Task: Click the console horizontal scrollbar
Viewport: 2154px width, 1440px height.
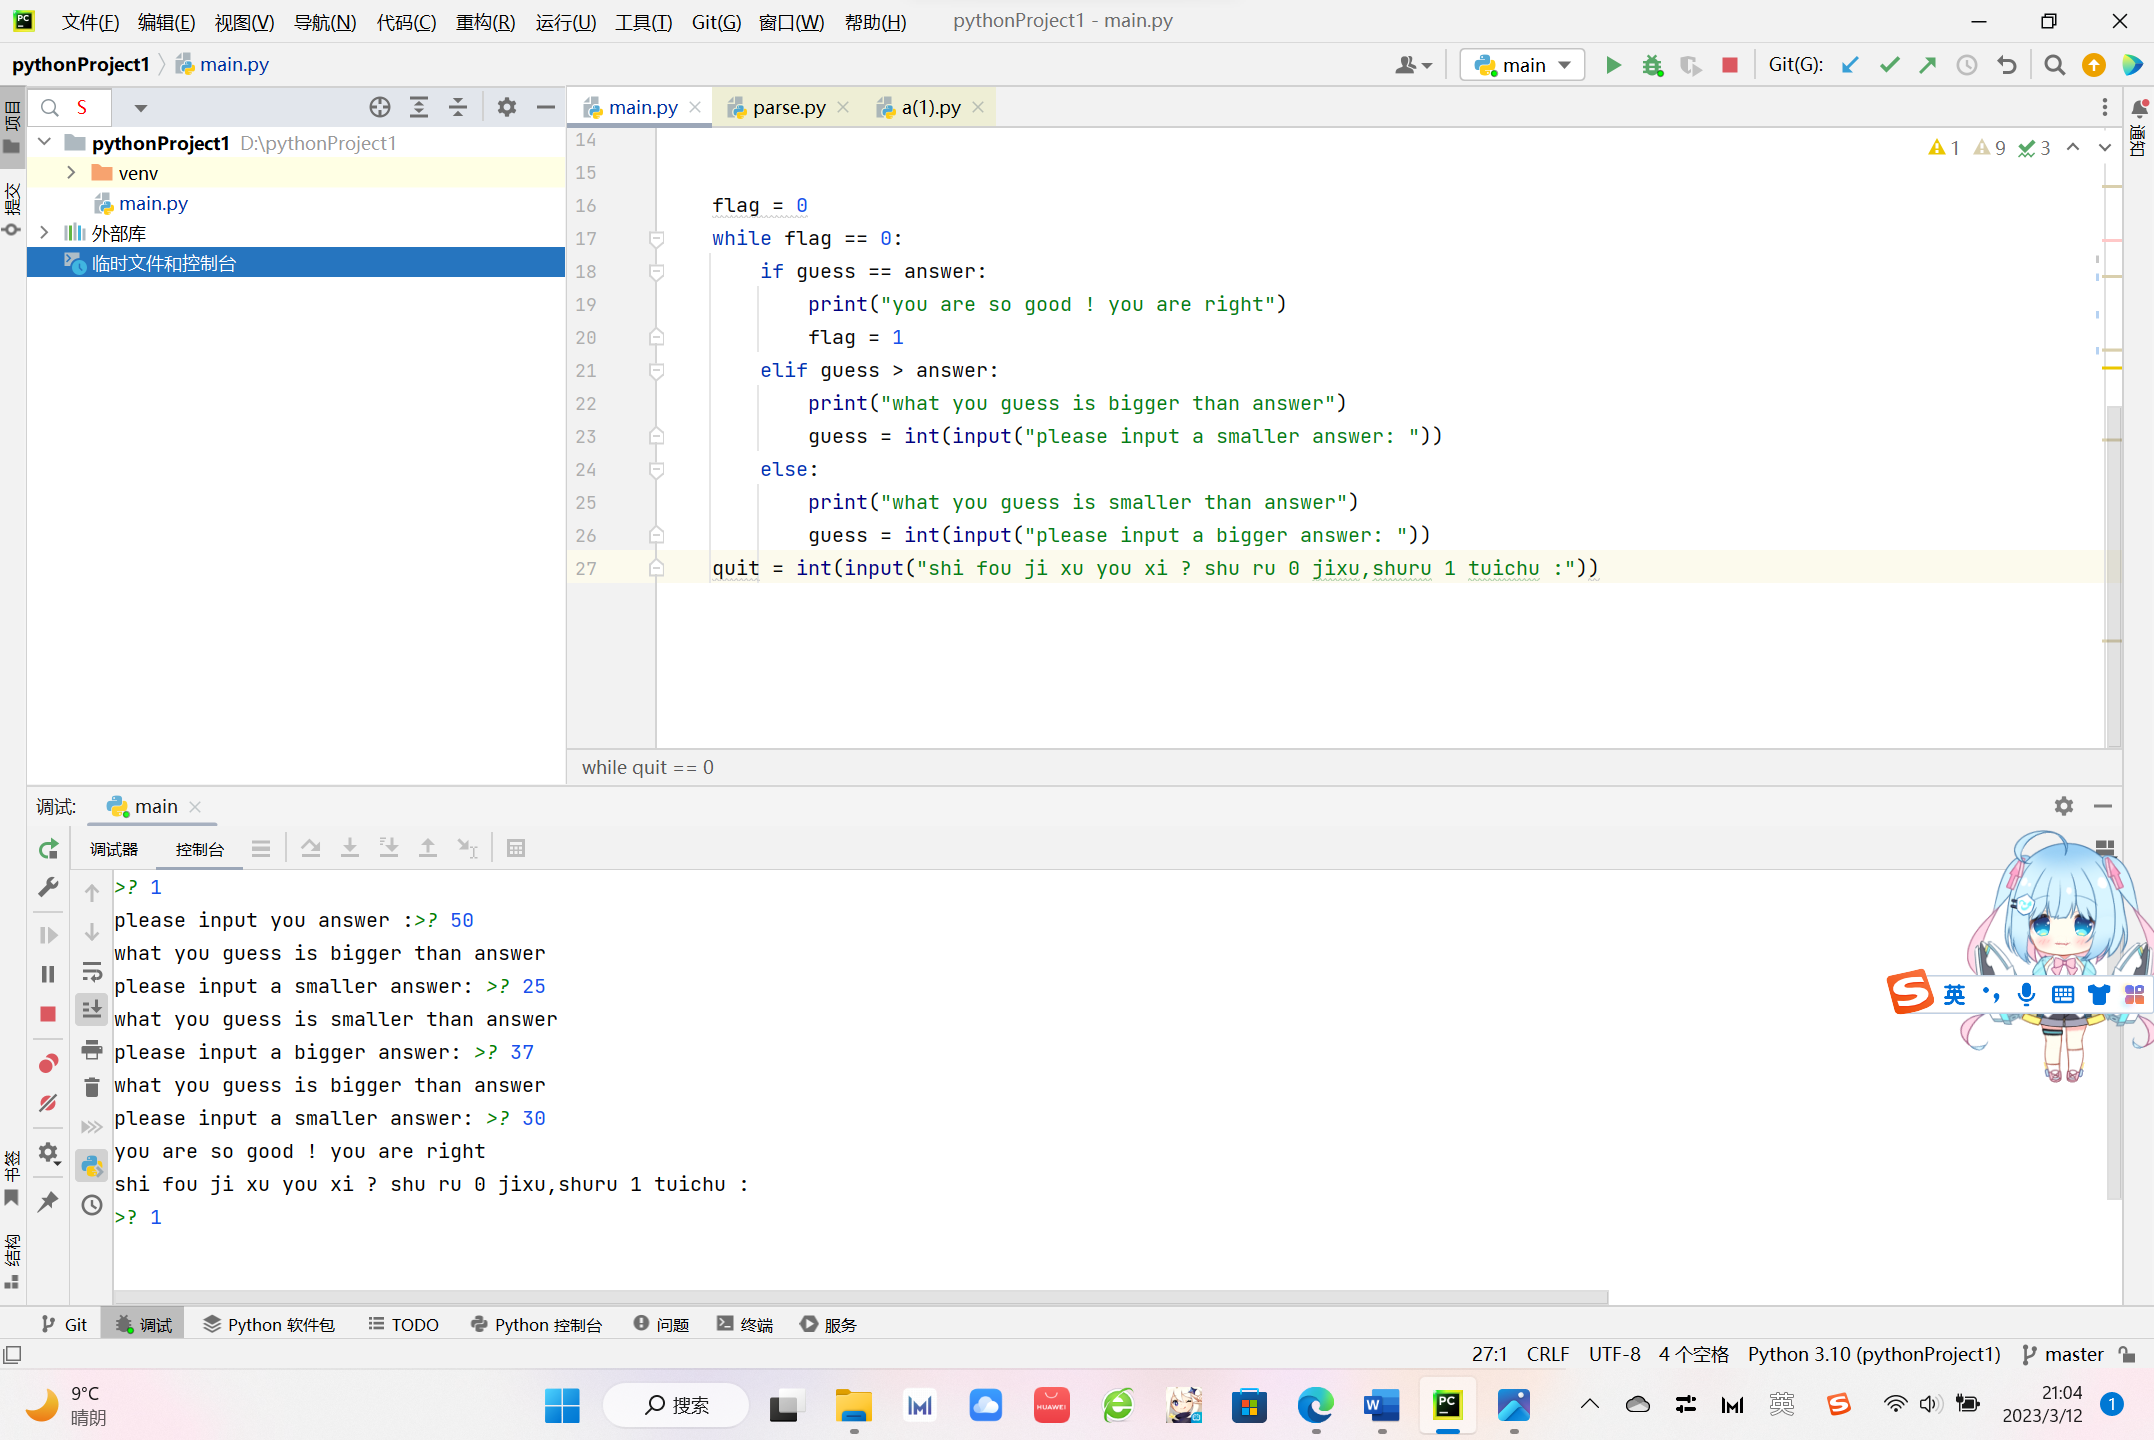Action: click(x=860, y=1297)
